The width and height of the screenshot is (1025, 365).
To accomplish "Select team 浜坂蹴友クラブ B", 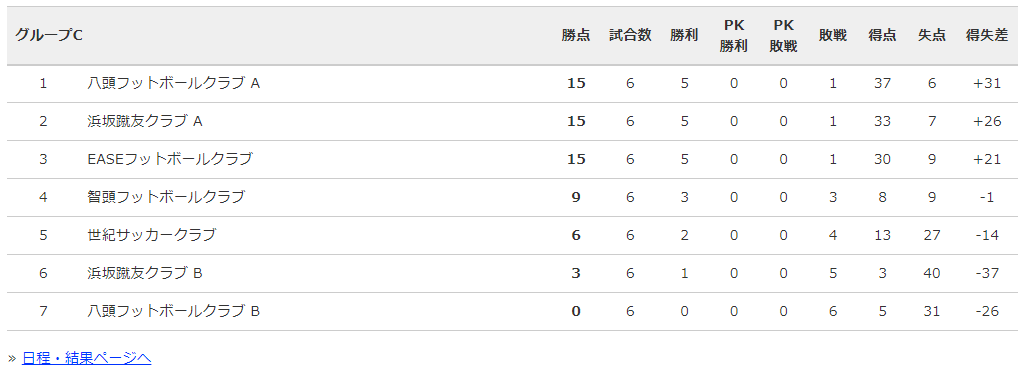I will 145,273.
